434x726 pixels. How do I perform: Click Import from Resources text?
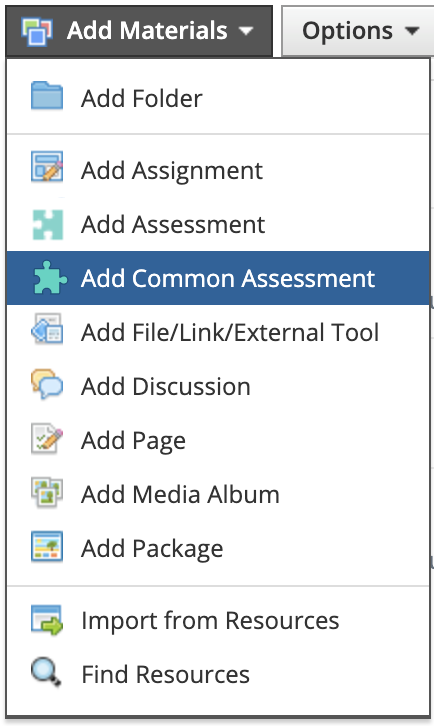click(210, 620)
